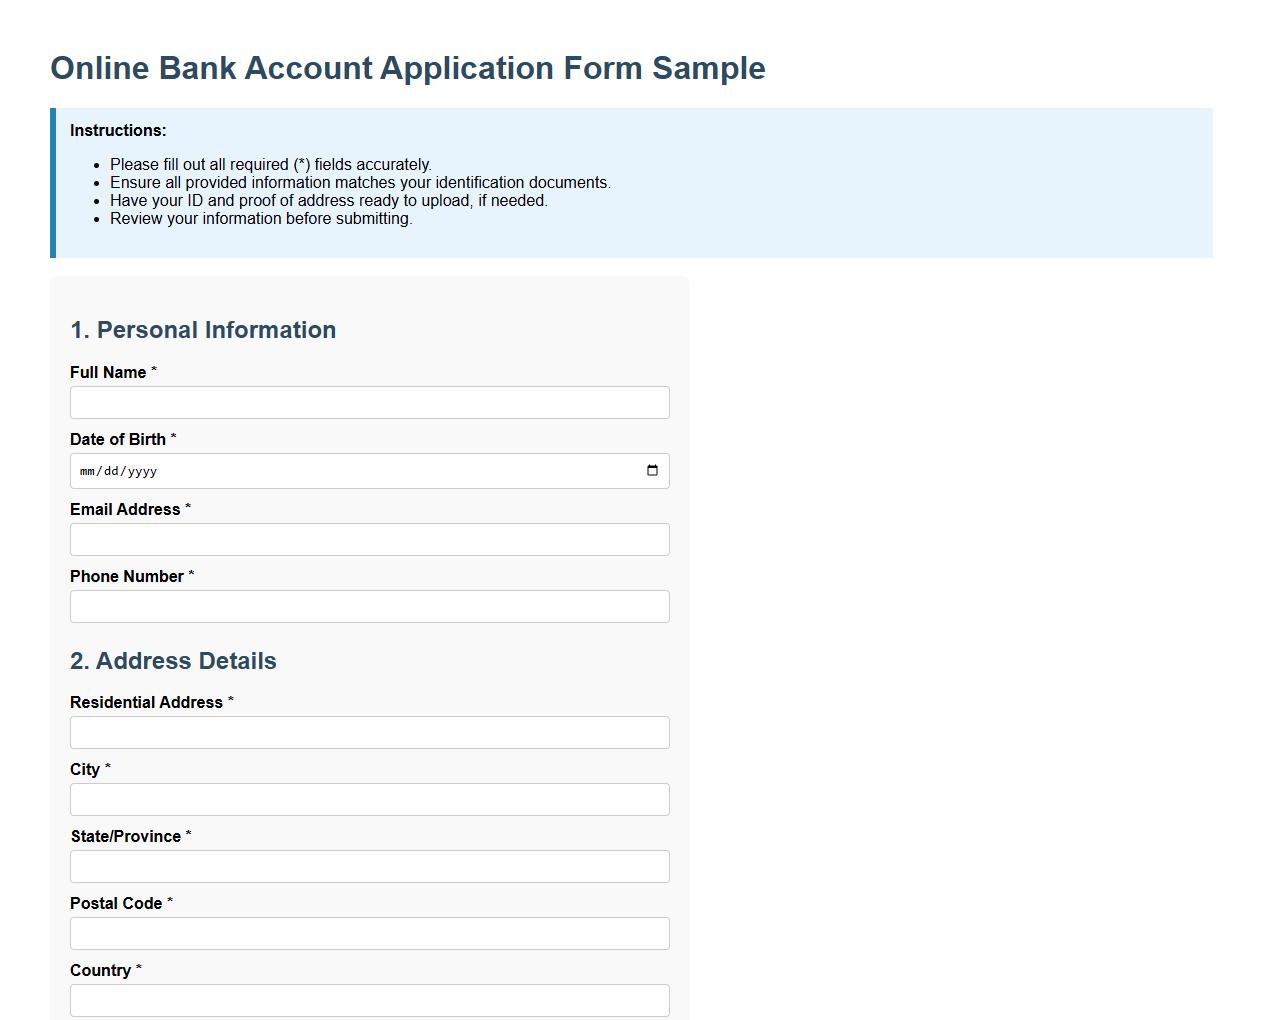
Task: Click the Postal Code input field
Action: [369, 933]
